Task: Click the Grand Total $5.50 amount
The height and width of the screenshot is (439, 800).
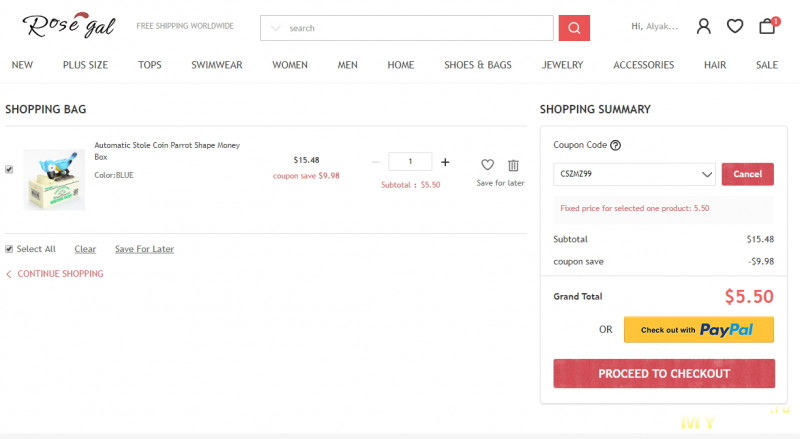Action: click(x=749, y=297)
